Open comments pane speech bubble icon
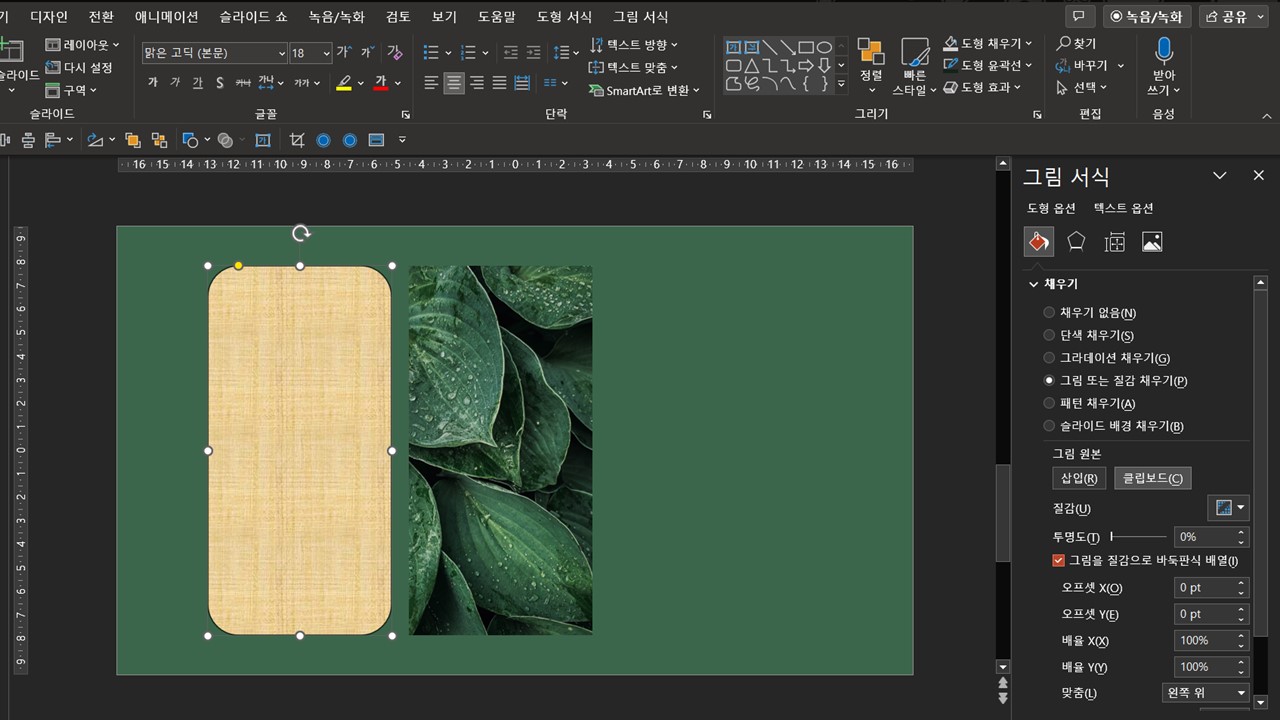This screenshot has width=1280, height=720. click(x=1078, y=17)
